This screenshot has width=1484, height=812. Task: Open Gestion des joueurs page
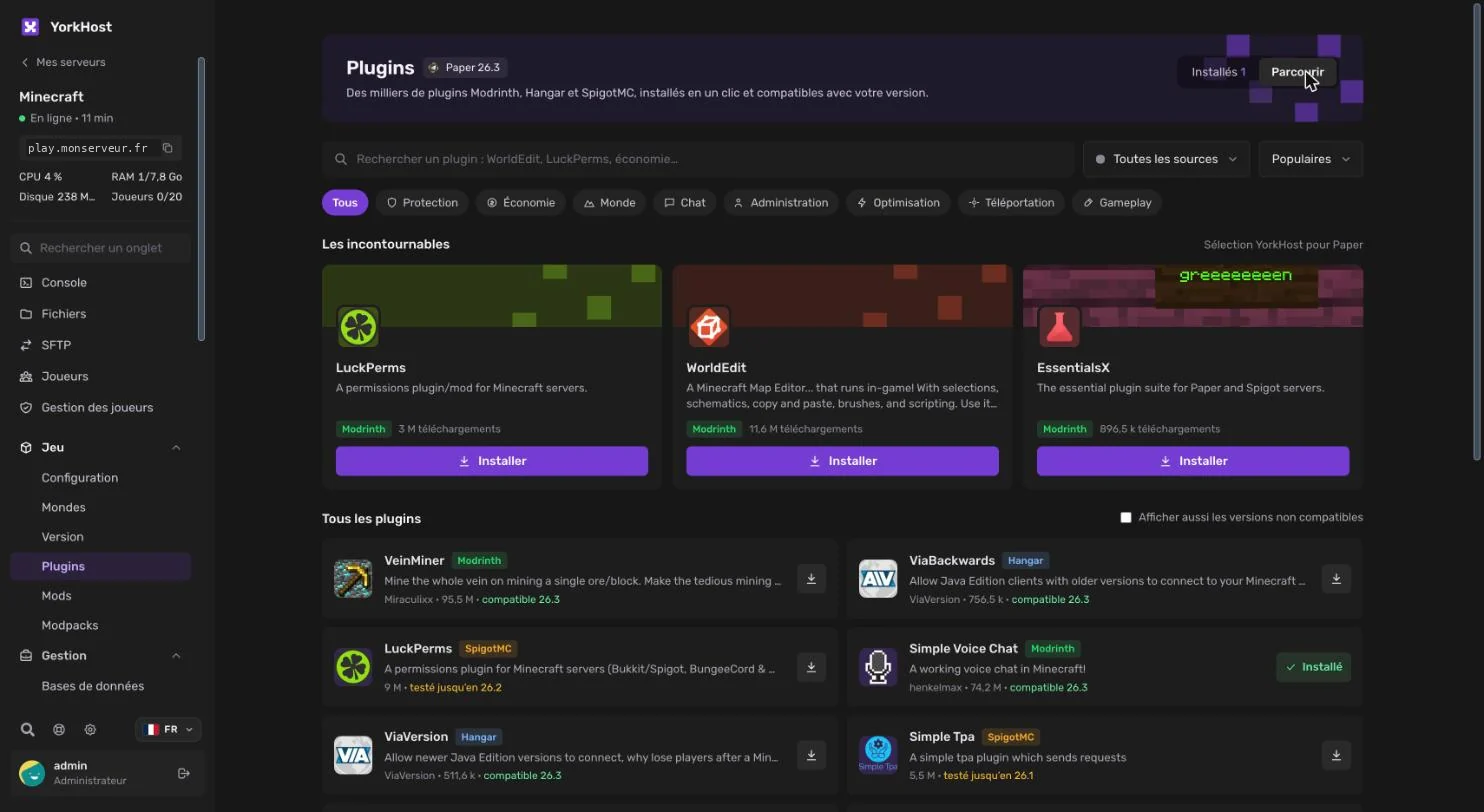click(x=100, y=407)
